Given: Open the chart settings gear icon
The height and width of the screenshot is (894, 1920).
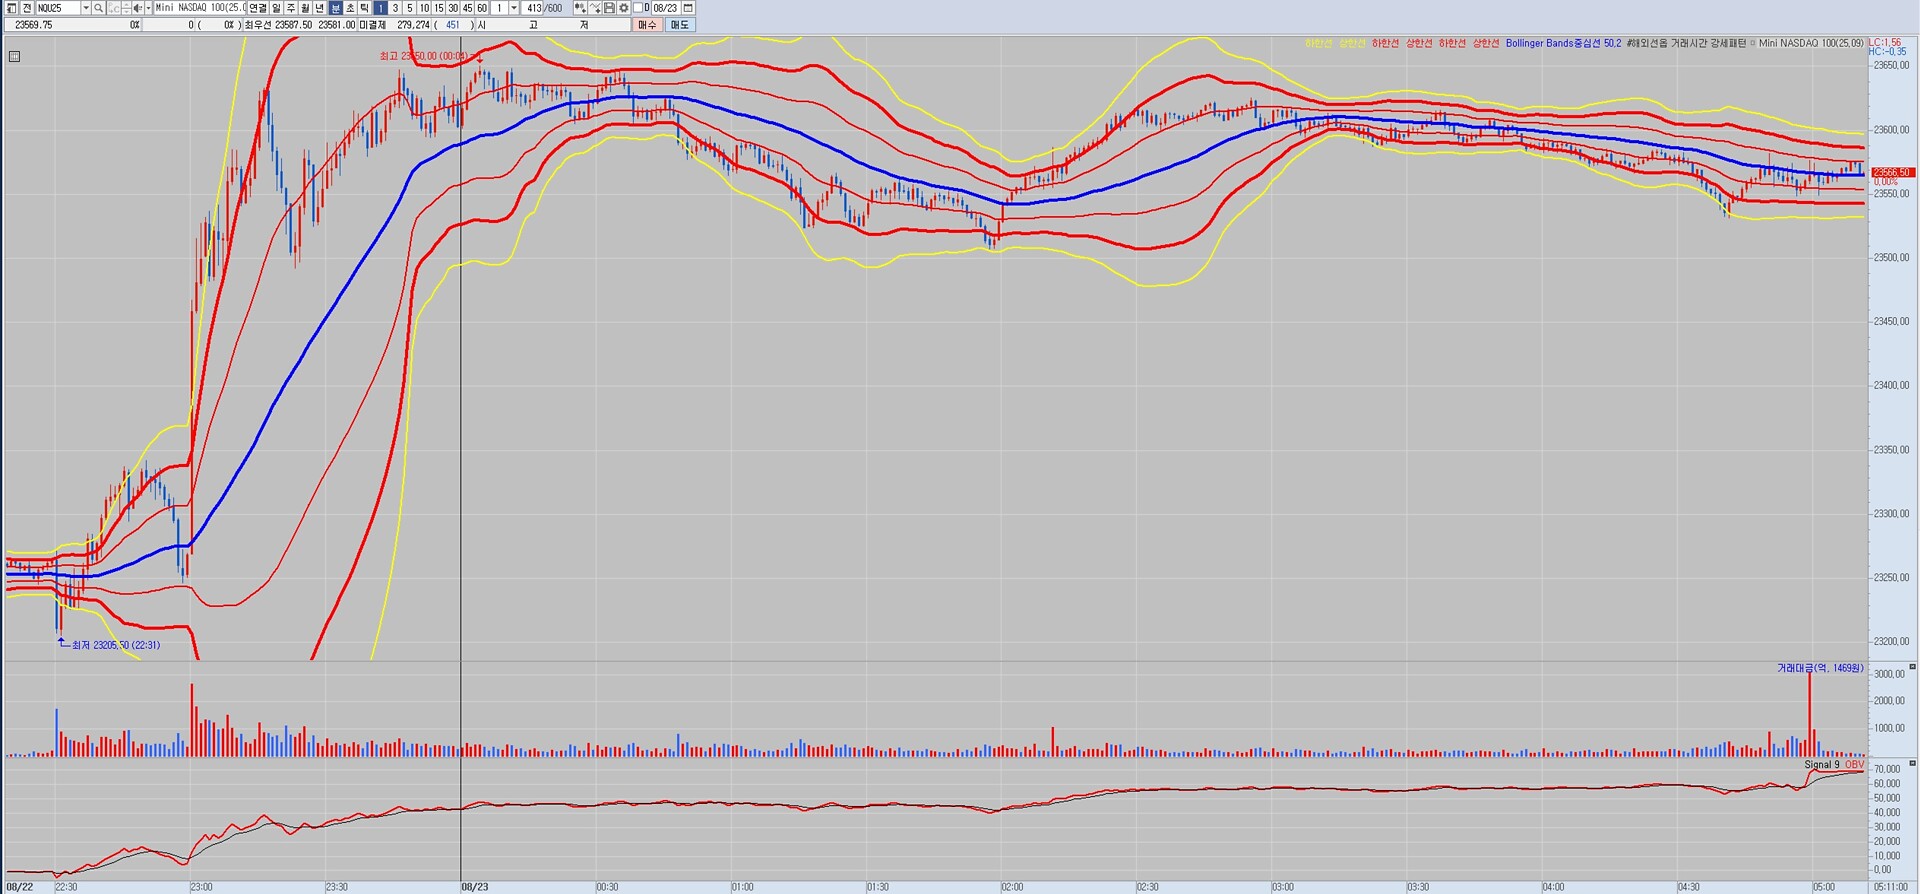Looking at the screenshot, I should point(624,8).
